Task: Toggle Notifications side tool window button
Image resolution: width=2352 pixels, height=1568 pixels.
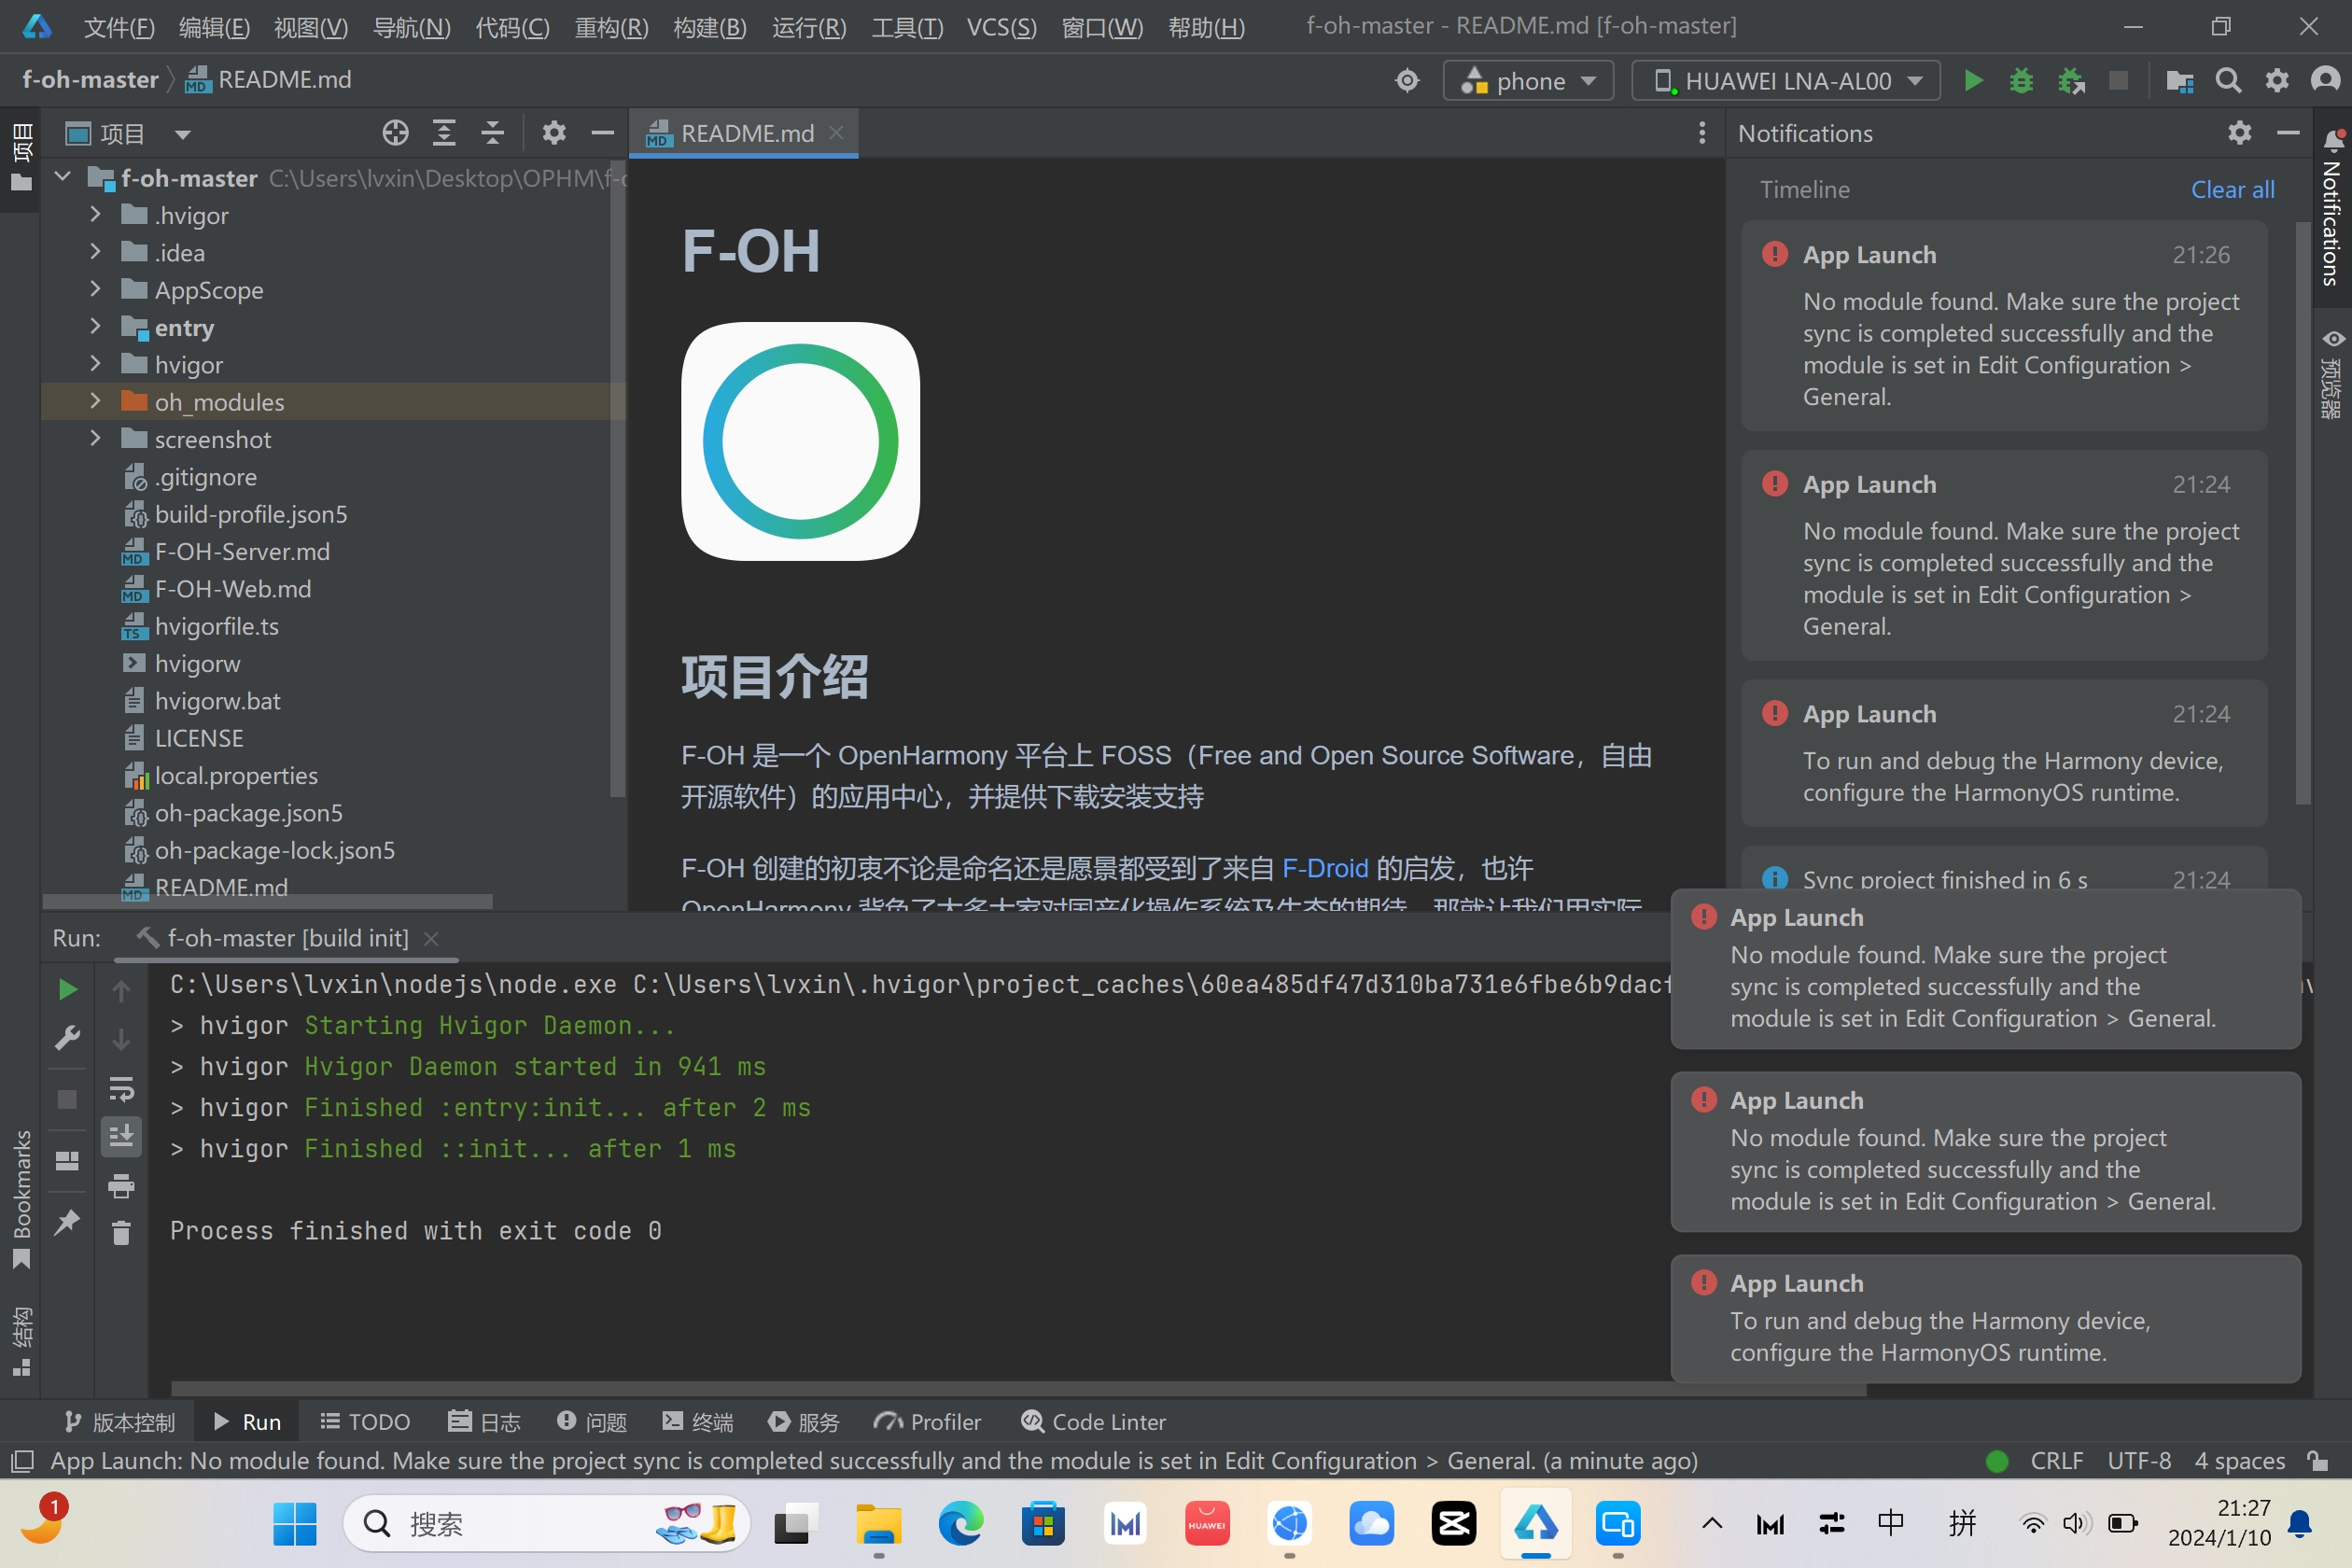Action: point(2332,210)
